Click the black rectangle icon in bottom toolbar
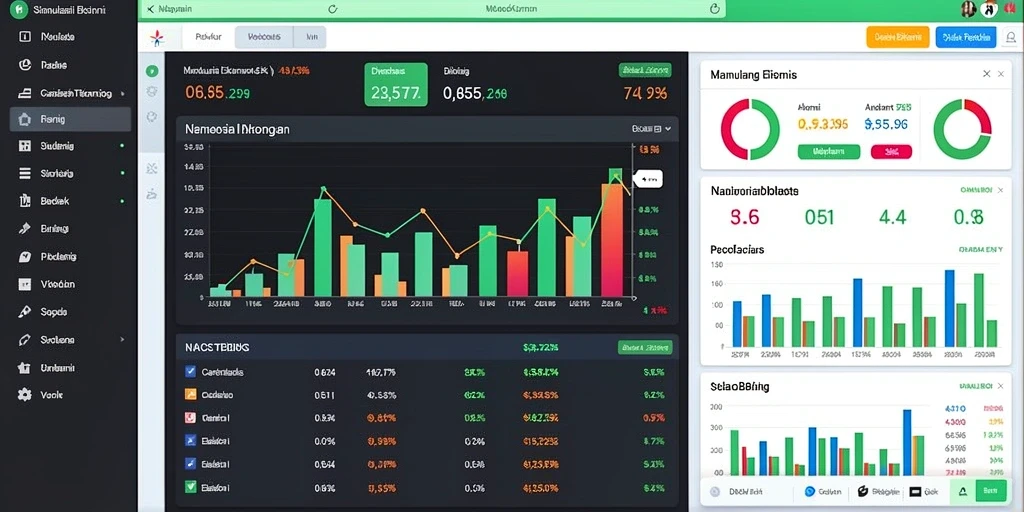 pos(915,491)
